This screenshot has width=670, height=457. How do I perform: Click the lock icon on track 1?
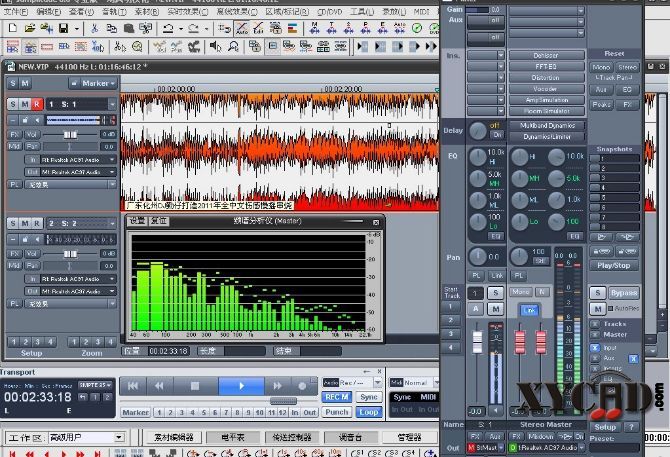pyautogui.click(x=25, y=120)
